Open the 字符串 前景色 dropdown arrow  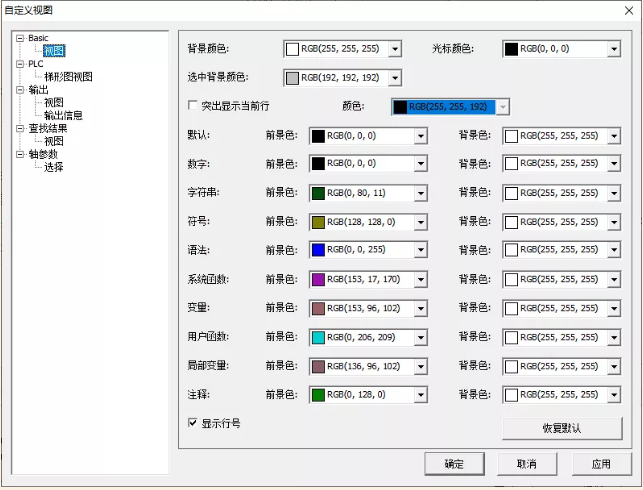coord(420,193)
